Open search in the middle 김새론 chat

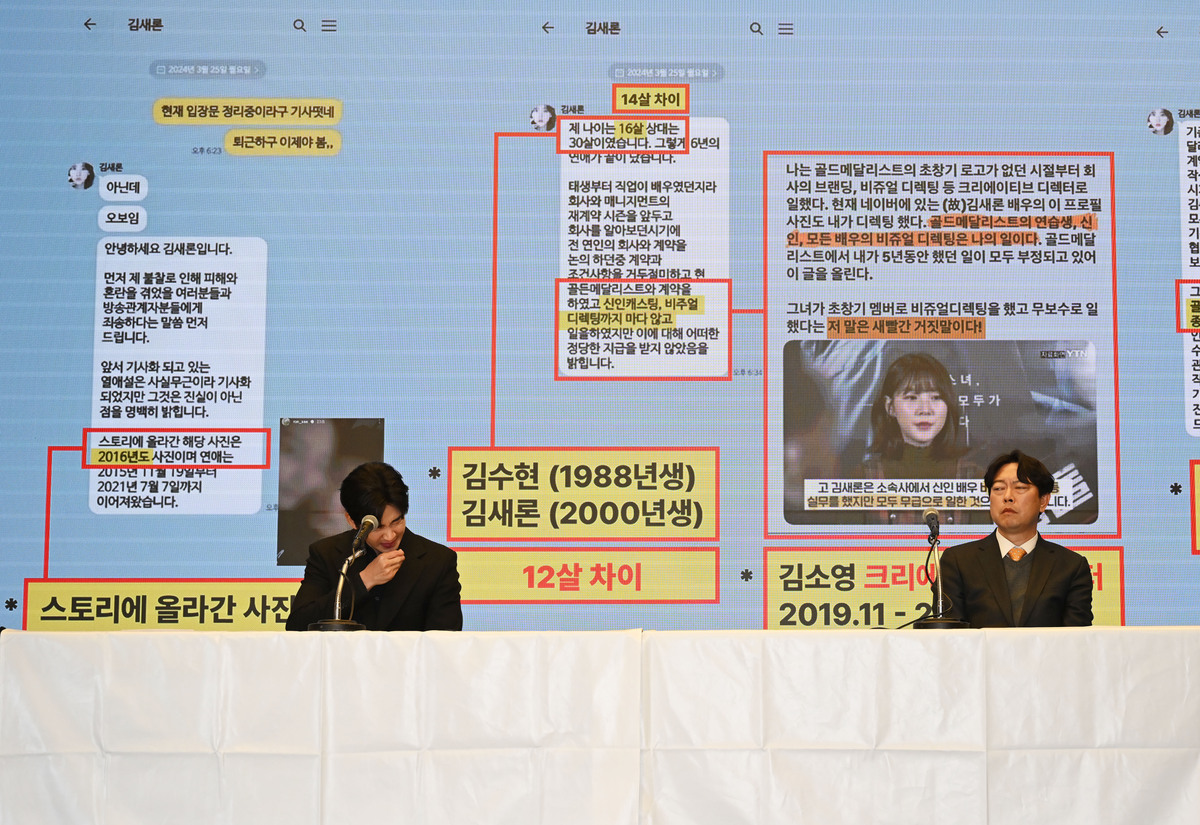(757, 28)
